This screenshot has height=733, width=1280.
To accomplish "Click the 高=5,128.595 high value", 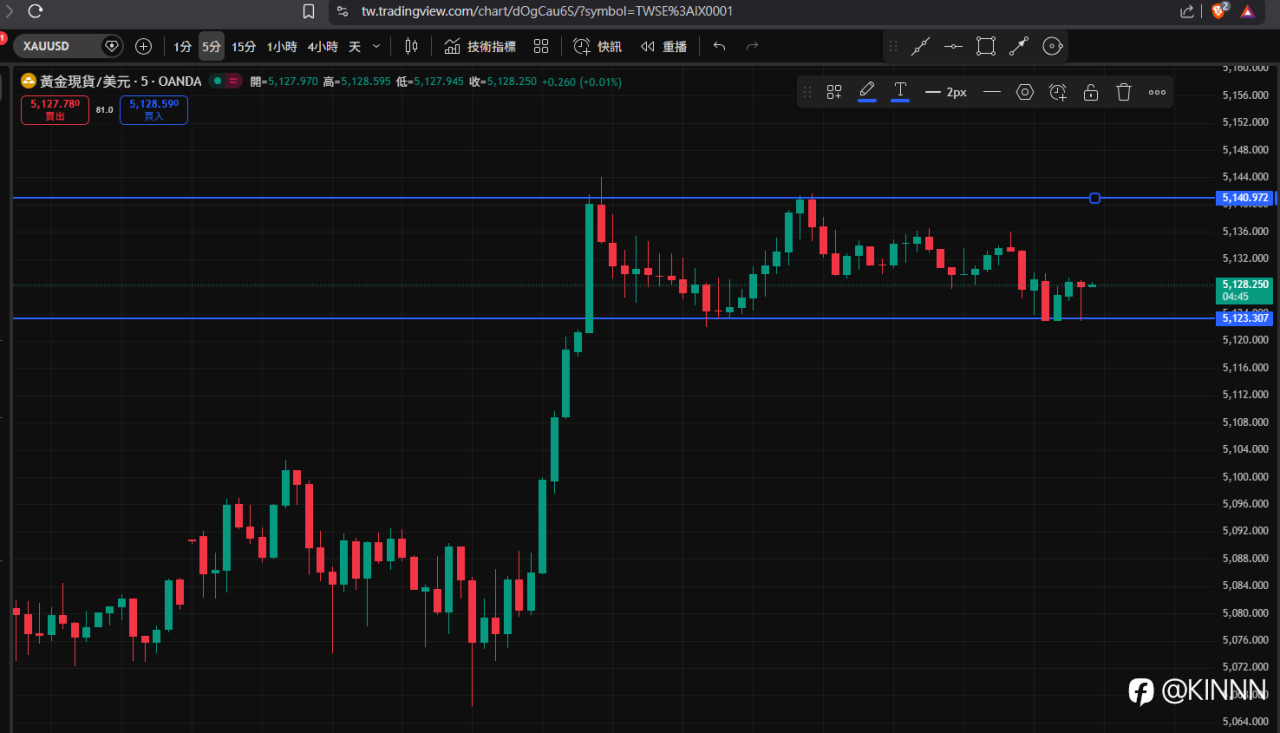I will click(x=357, y=81).
